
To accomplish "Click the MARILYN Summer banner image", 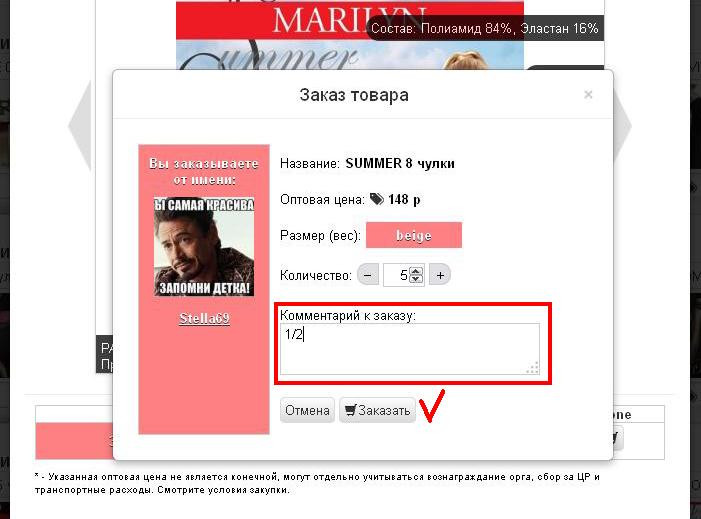I will [350, 36].
